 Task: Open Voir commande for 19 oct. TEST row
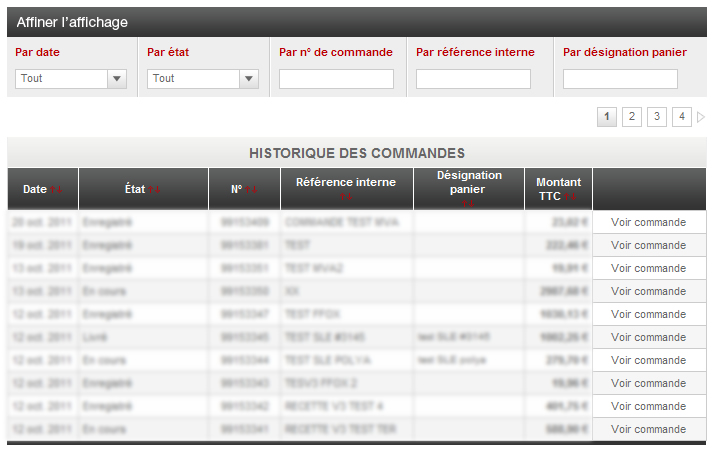(648, 245)
